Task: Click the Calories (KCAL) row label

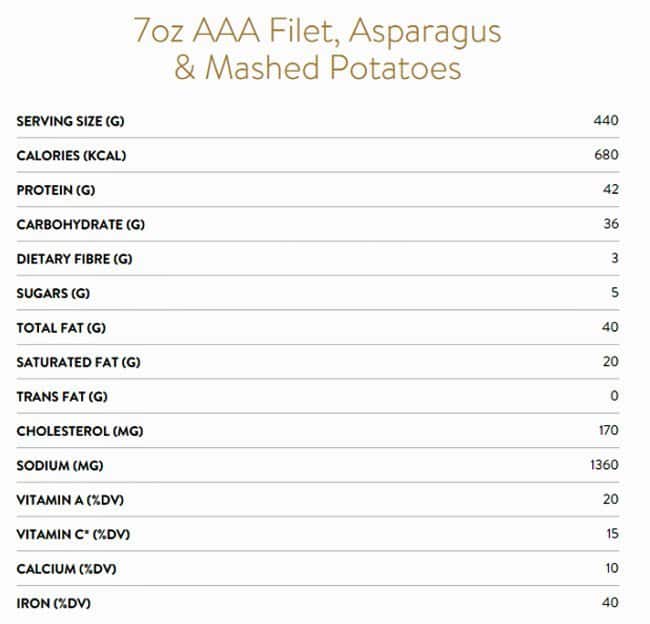Action: (71, 155)
